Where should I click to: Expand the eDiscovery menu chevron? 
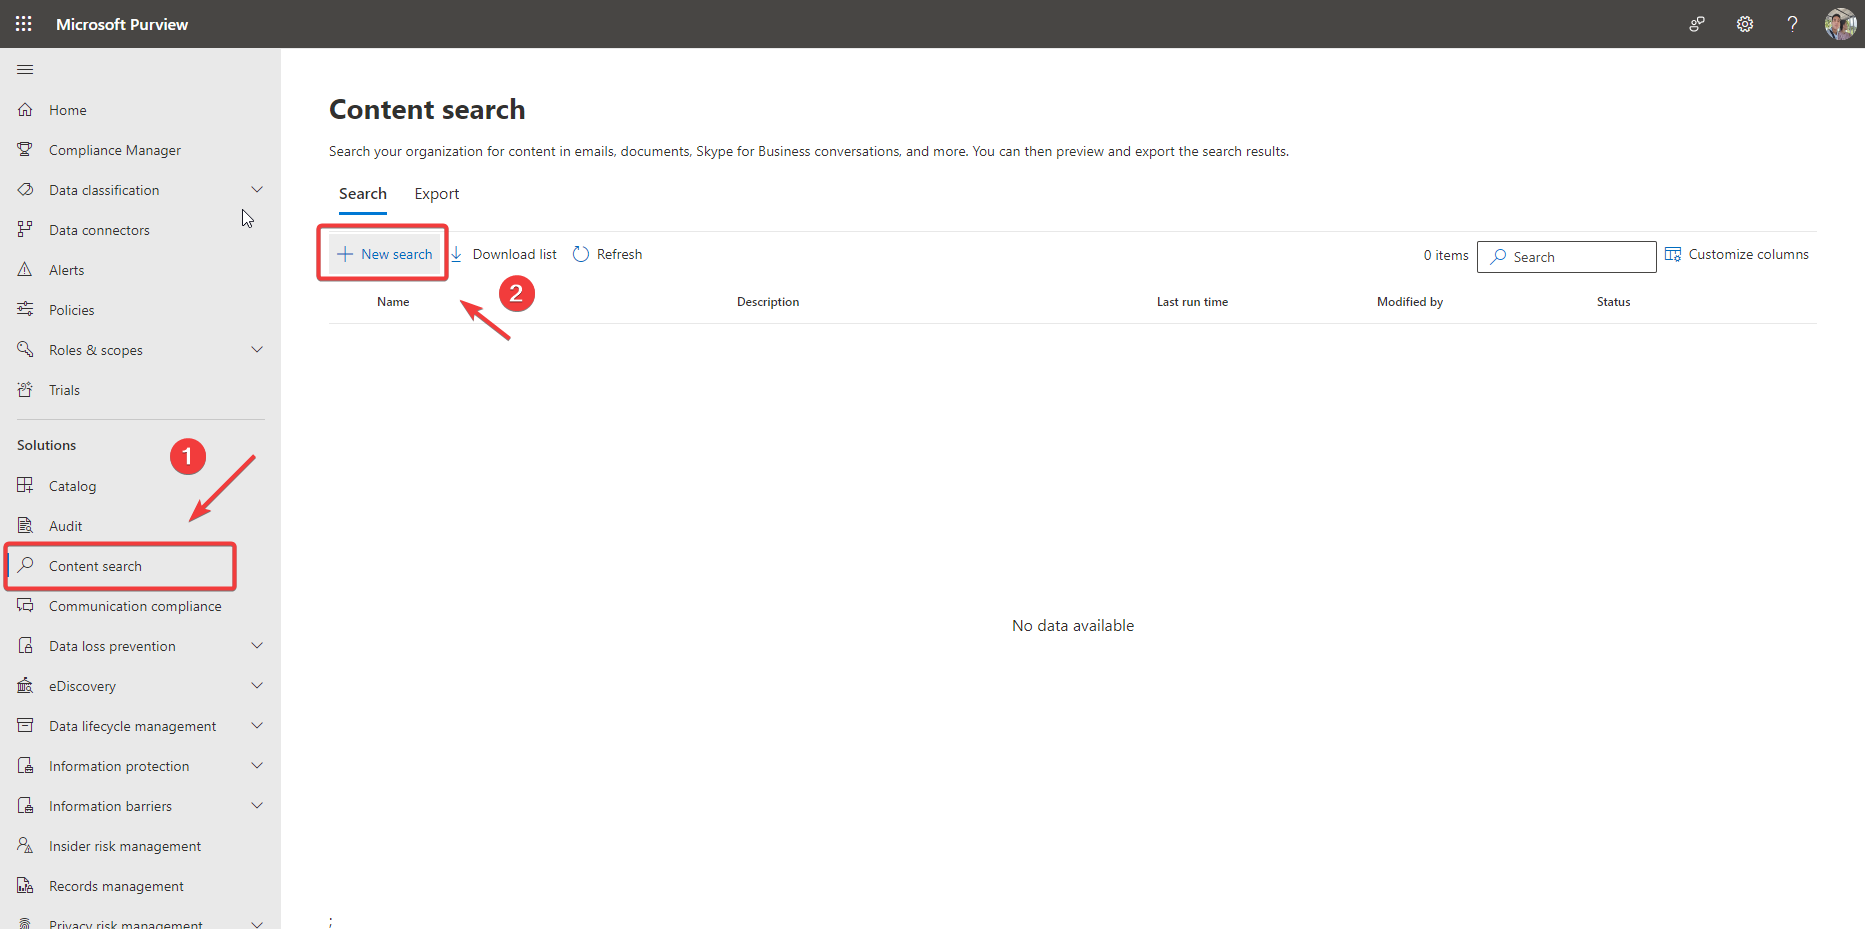257,686
